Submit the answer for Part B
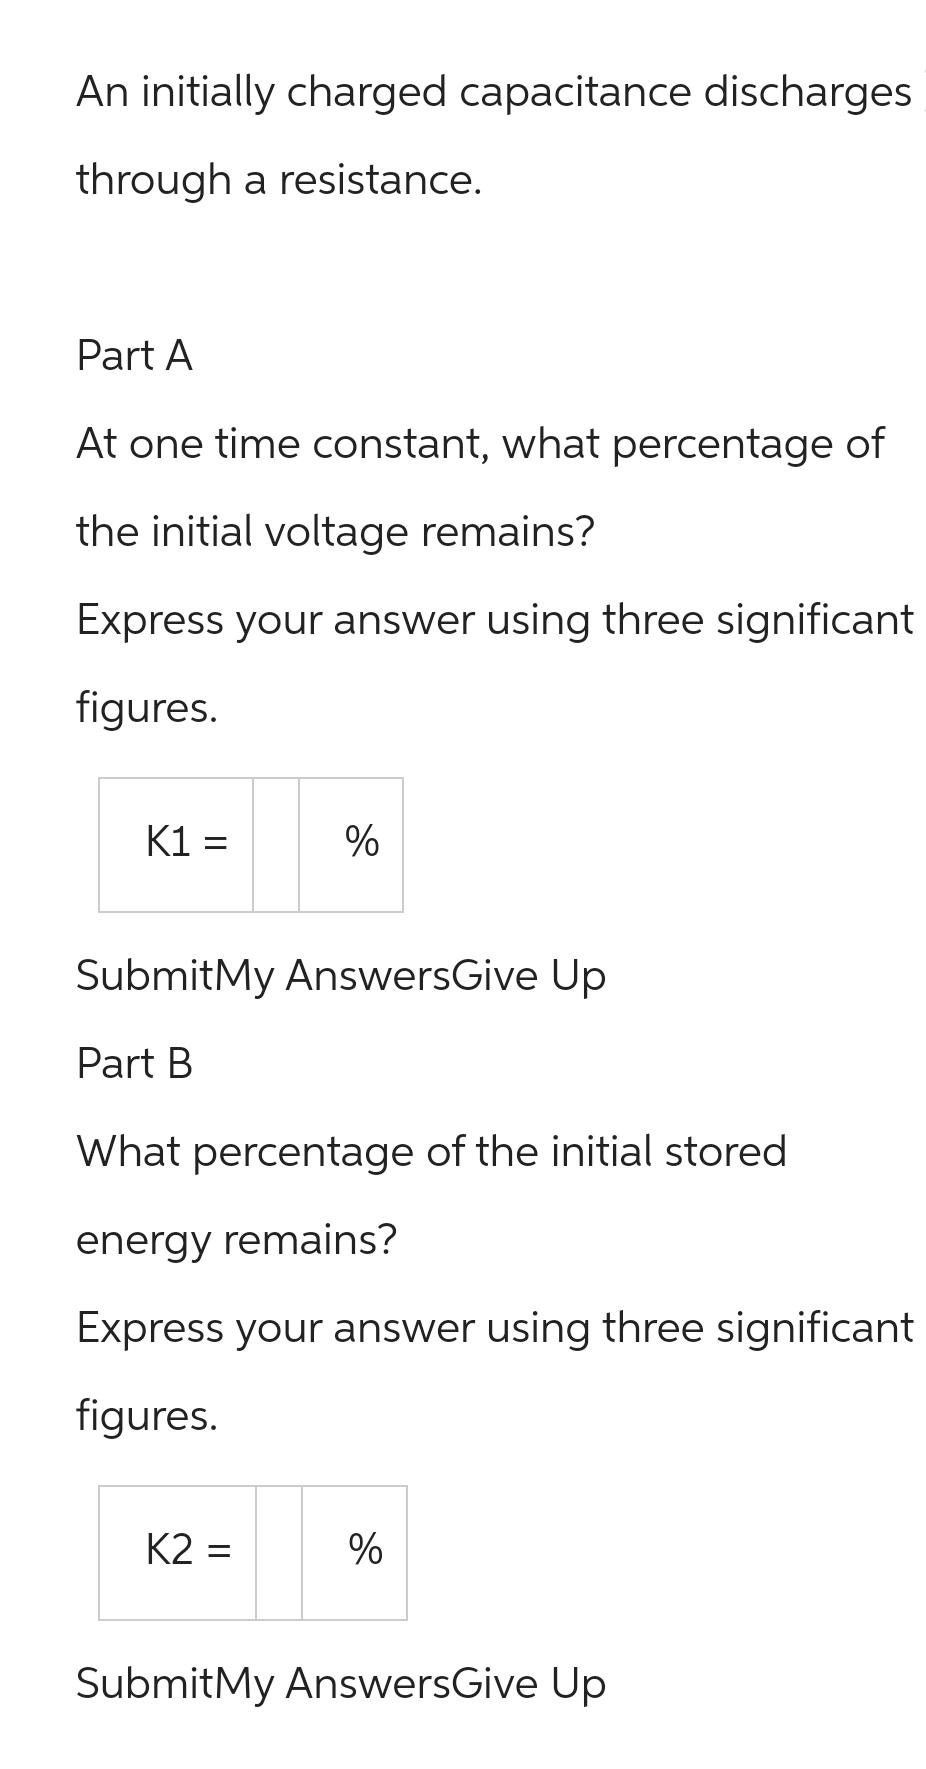The image size is (926, 1769). click(145, 1683)
